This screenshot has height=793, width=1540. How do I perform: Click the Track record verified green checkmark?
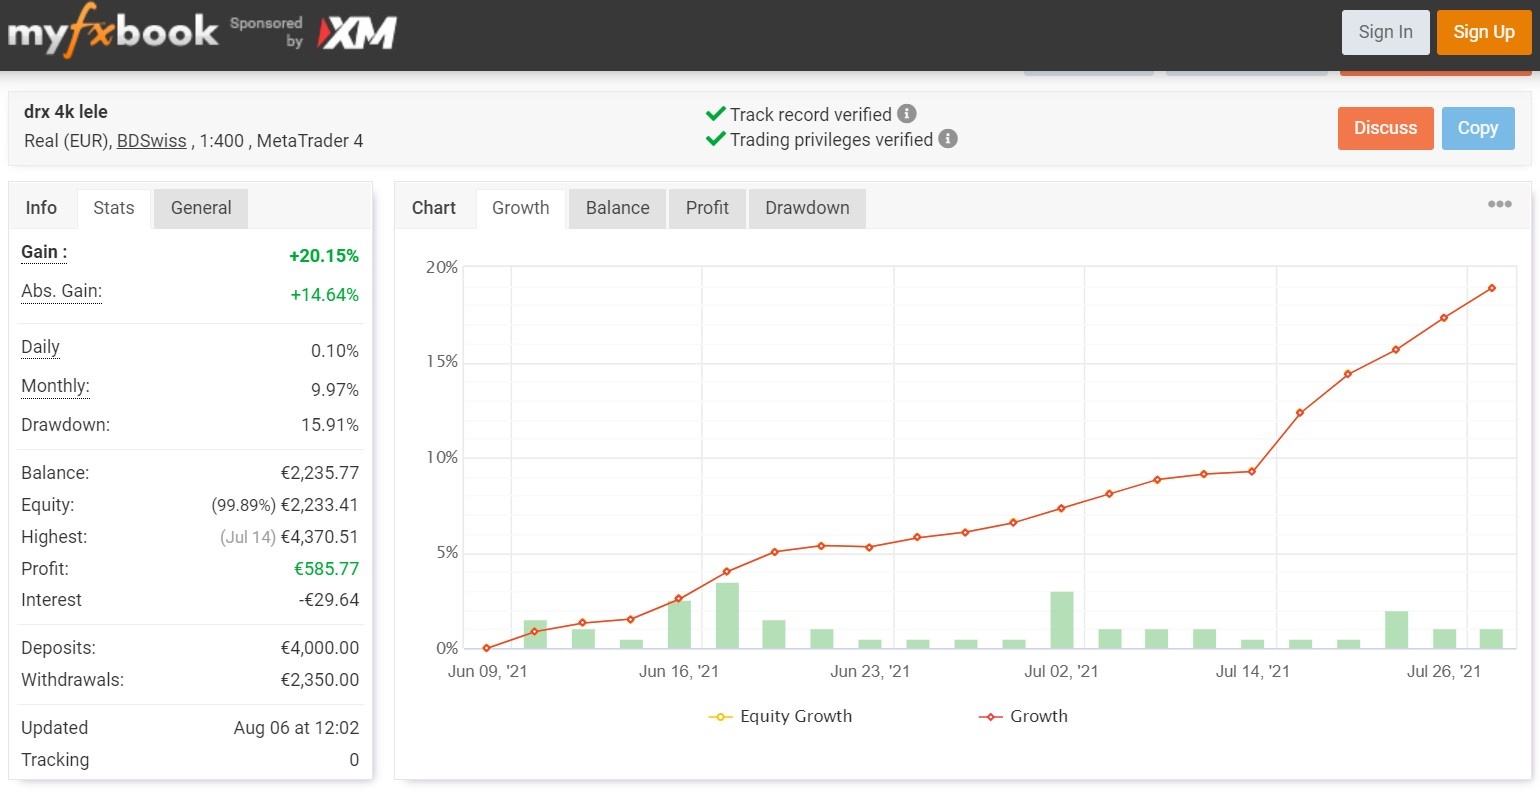click(715, 114)
